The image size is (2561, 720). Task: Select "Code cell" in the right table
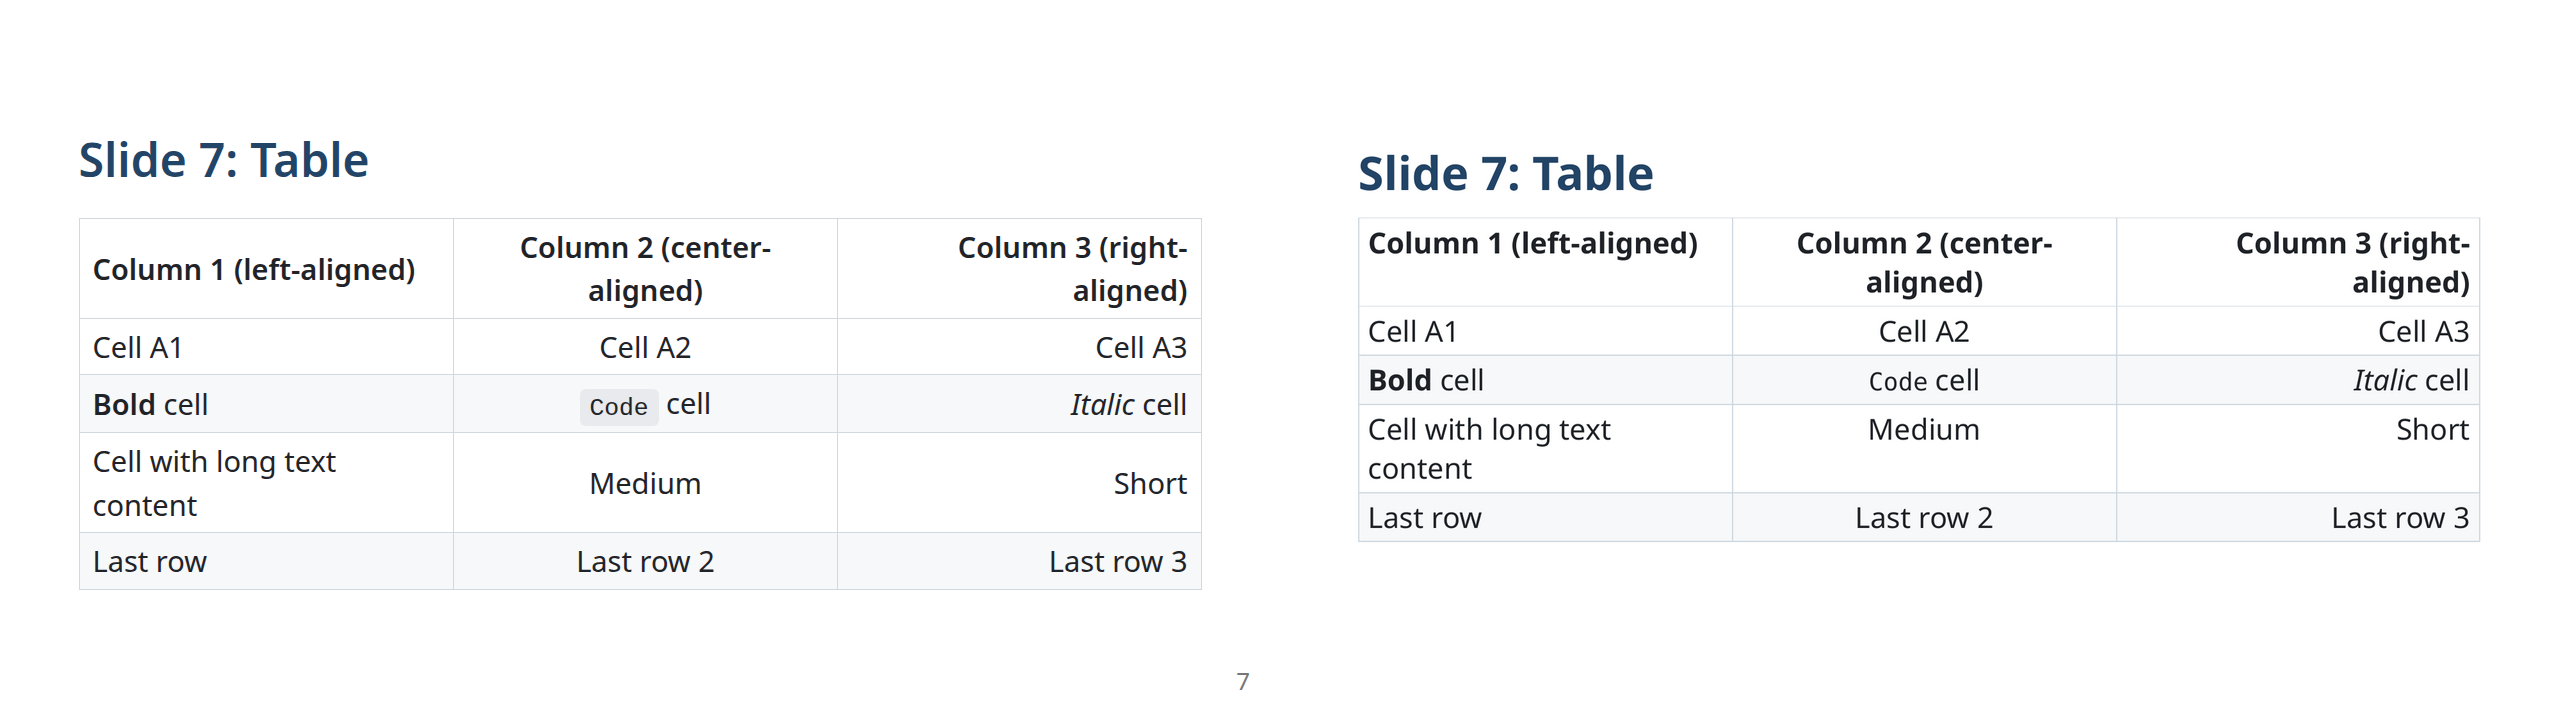(x=1923, y=381)
